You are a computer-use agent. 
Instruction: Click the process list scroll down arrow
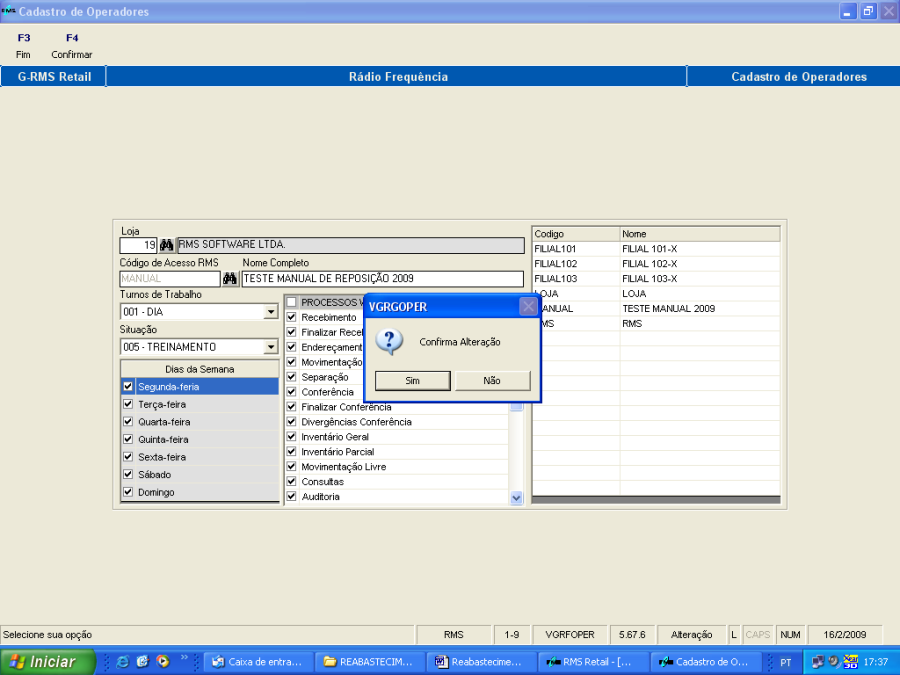pyautogui.click(x=517, y=498)
